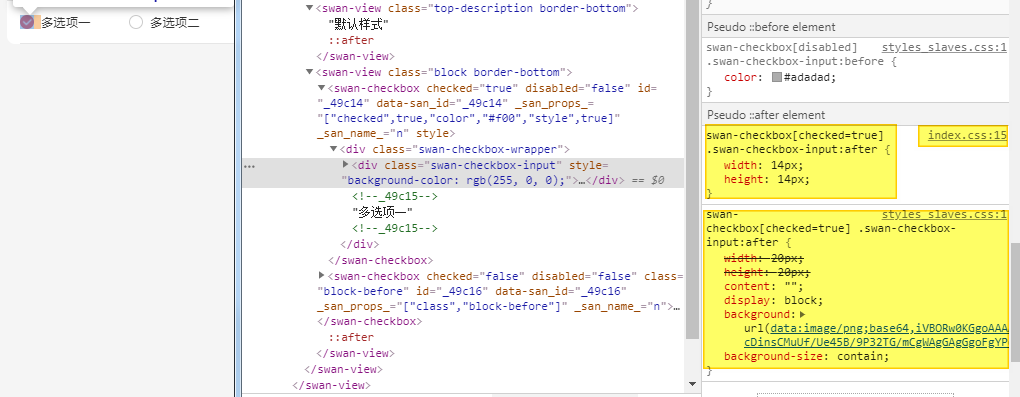Select the ::after pseudo-element under top-description
1020x397 pixels.
pyautogui.click(x=351, y=40)
